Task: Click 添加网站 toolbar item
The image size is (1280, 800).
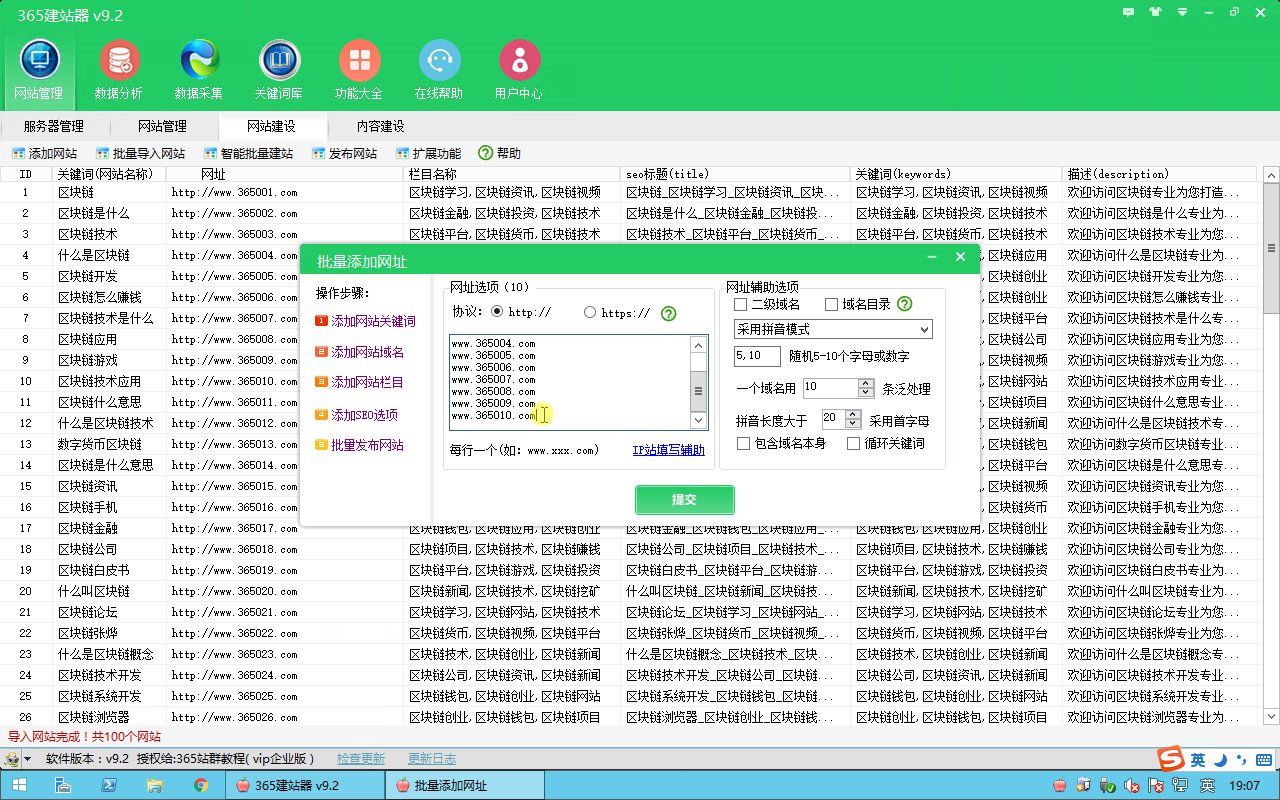Action: (45, 153)
